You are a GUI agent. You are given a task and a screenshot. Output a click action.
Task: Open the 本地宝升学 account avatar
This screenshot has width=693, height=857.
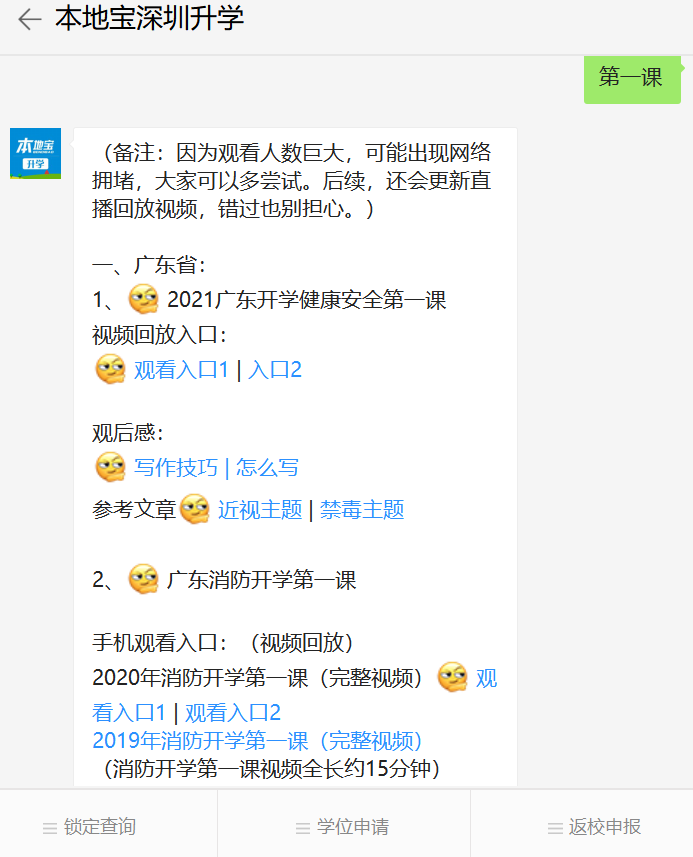tap(36, 154)
